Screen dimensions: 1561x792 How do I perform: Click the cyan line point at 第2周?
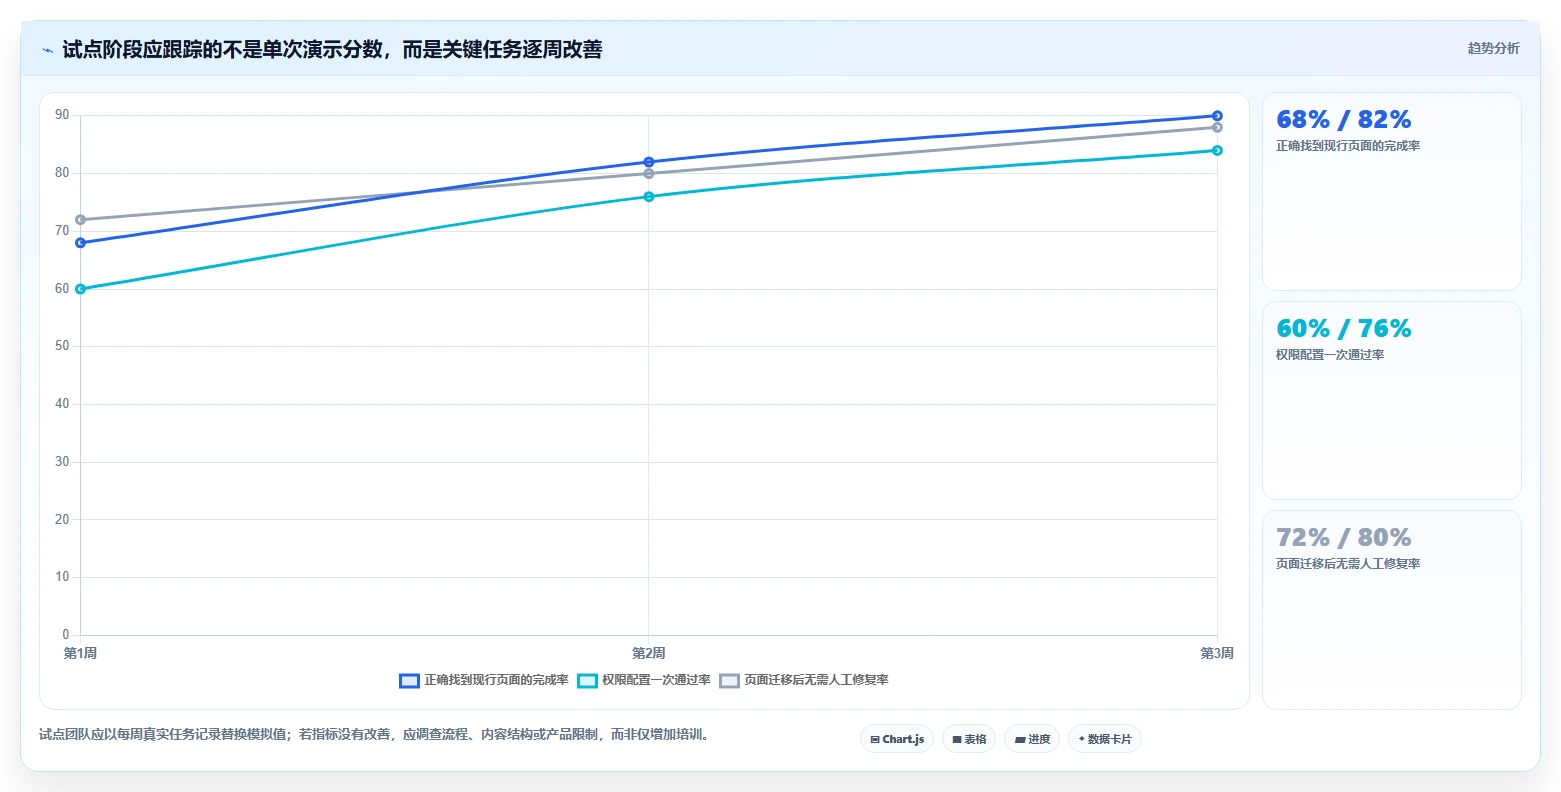[649, 197]
